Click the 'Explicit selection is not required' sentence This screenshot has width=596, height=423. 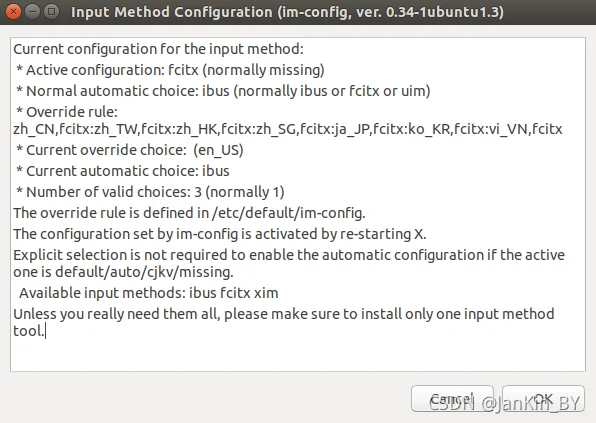click(x=289, y=263)
